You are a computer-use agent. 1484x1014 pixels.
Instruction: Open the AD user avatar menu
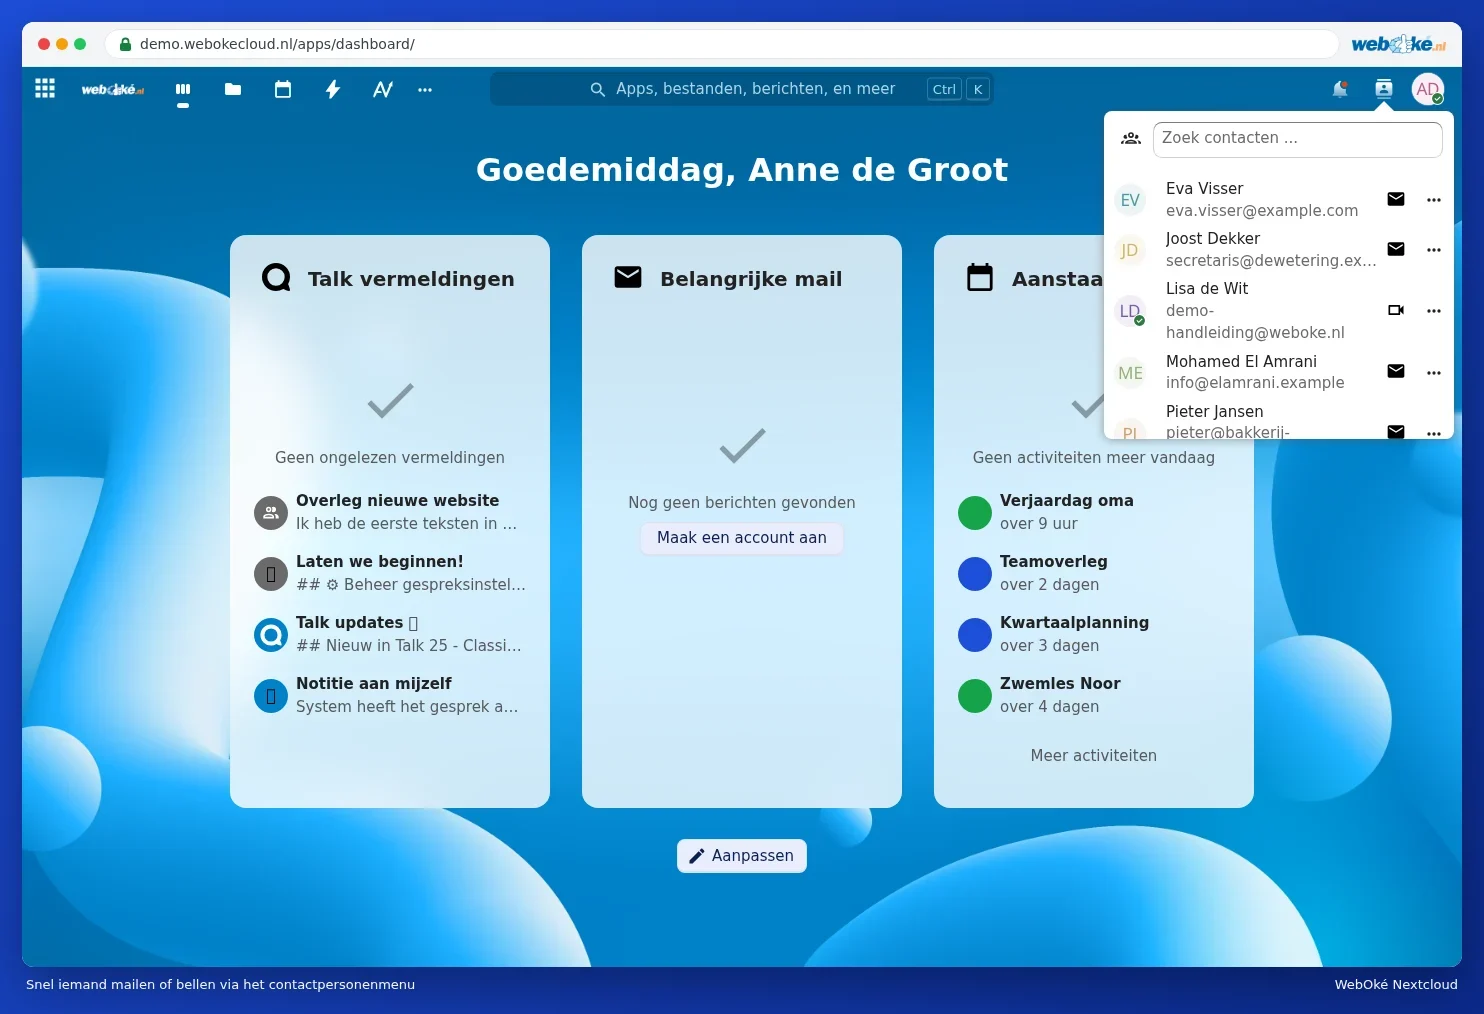(x=1428, y=89)
